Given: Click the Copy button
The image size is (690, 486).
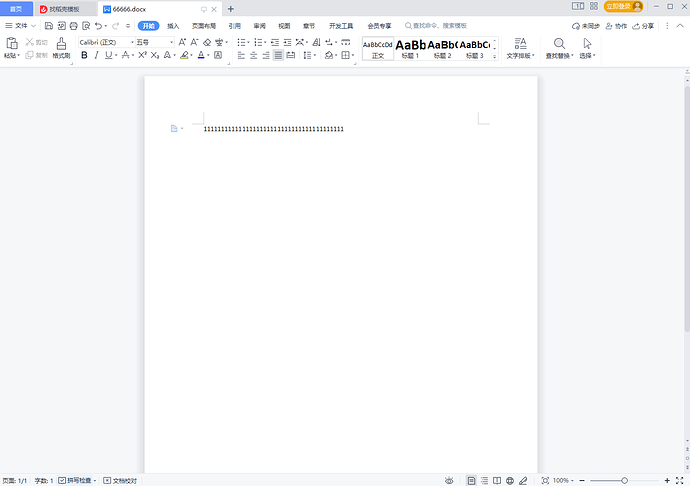Looking at the screenshot, I should tap(36, 55).
